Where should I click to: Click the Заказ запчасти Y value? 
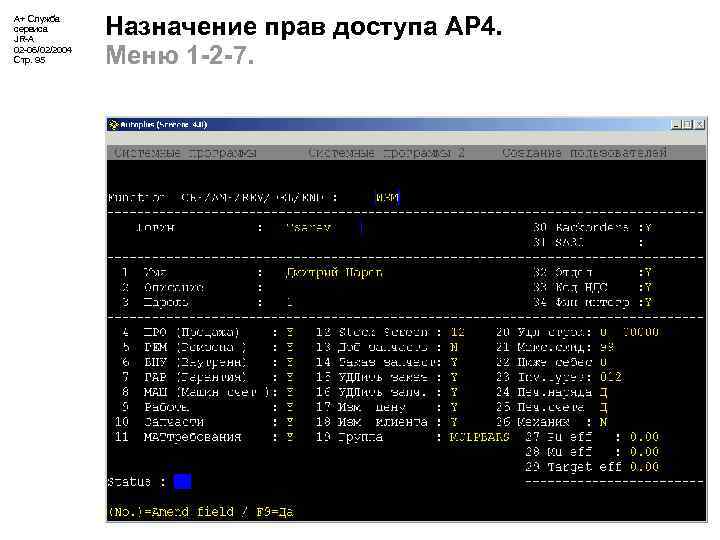pos(454,362)
